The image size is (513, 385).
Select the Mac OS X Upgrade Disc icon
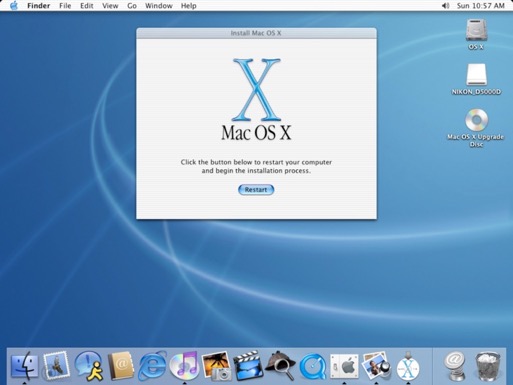click(x=476, y=120)
